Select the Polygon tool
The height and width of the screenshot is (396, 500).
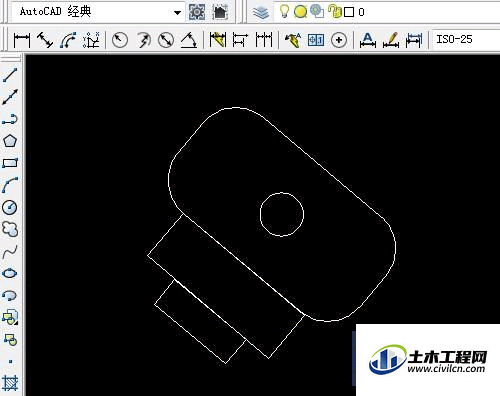point(10,141)
